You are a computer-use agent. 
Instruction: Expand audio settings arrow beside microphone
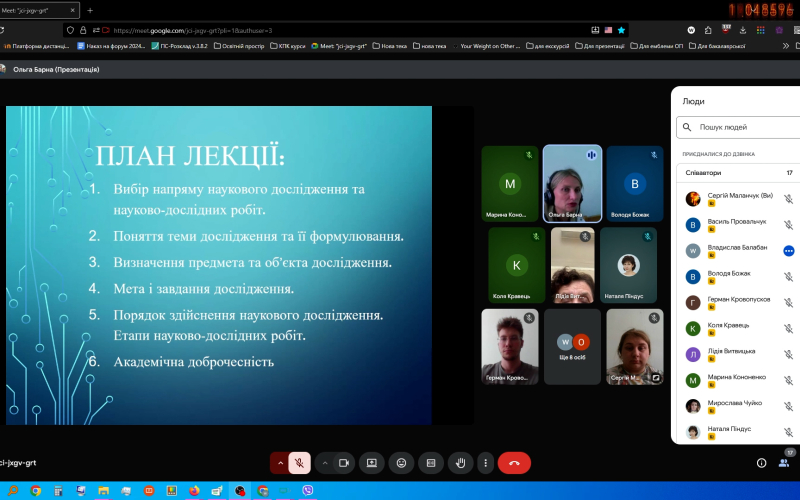280,463
